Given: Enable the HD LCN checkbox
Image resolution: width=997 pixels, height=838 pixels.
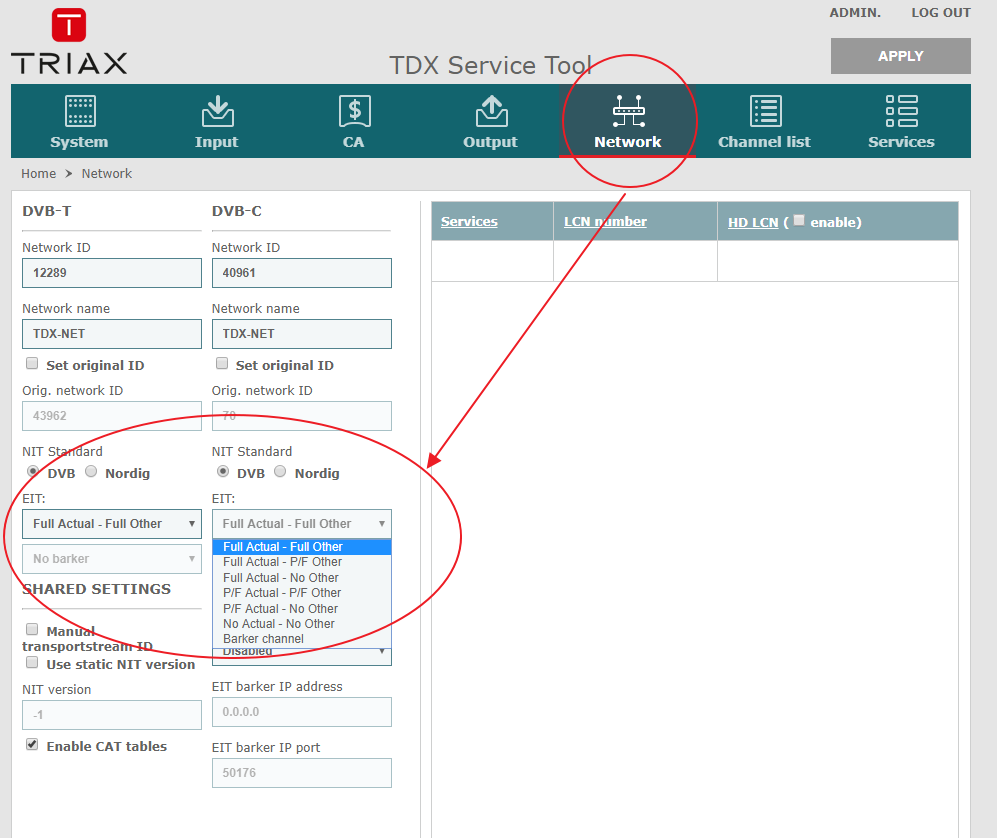Looking at the screenshot, I should 799,220.
